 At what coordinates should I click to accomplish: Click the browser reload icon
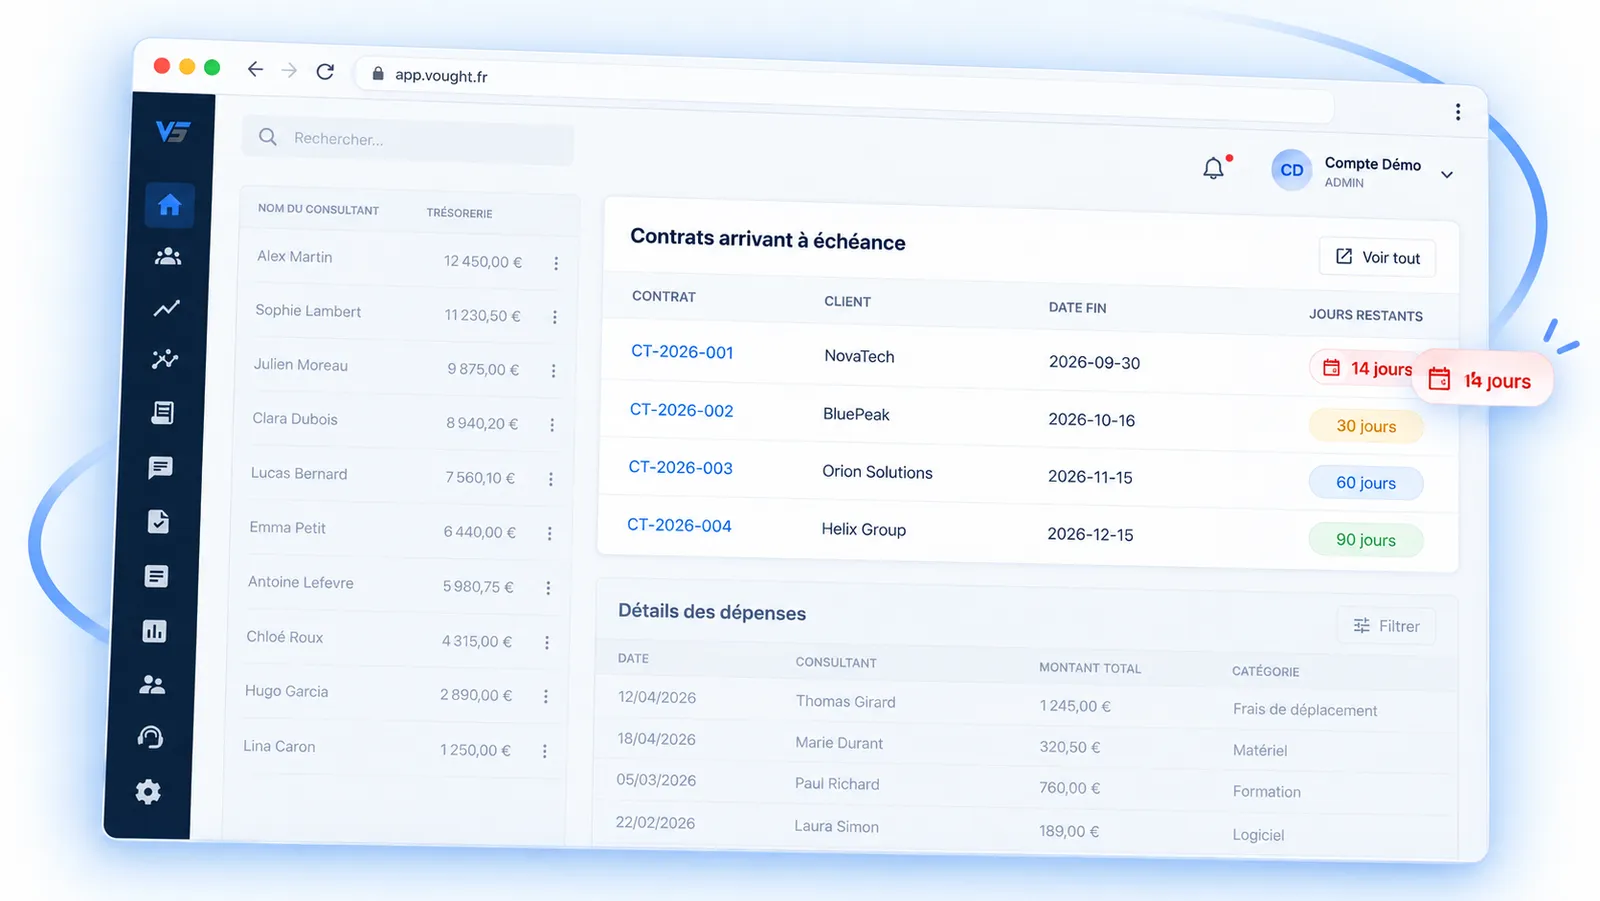click(x=325, y=71)
